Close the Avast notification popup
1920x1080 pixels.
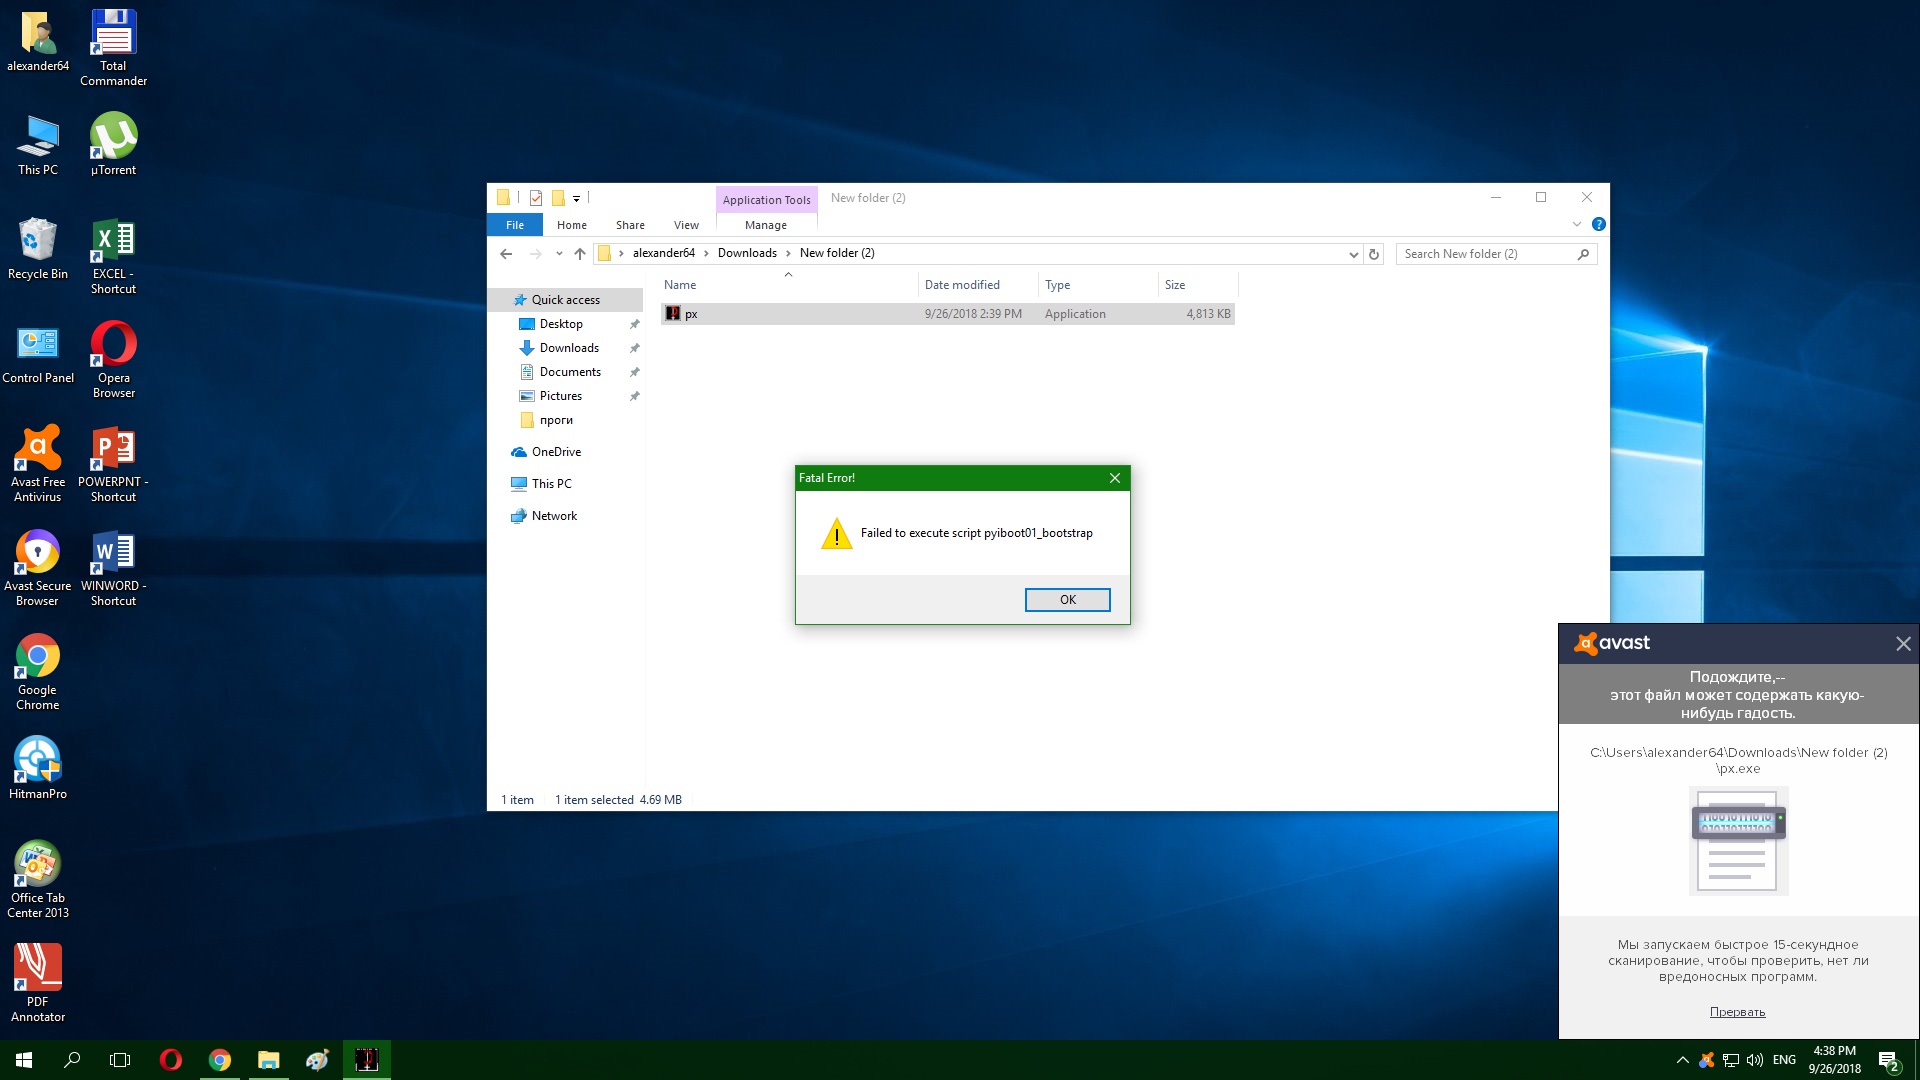pyautogui.click(x=1903, y=644)
